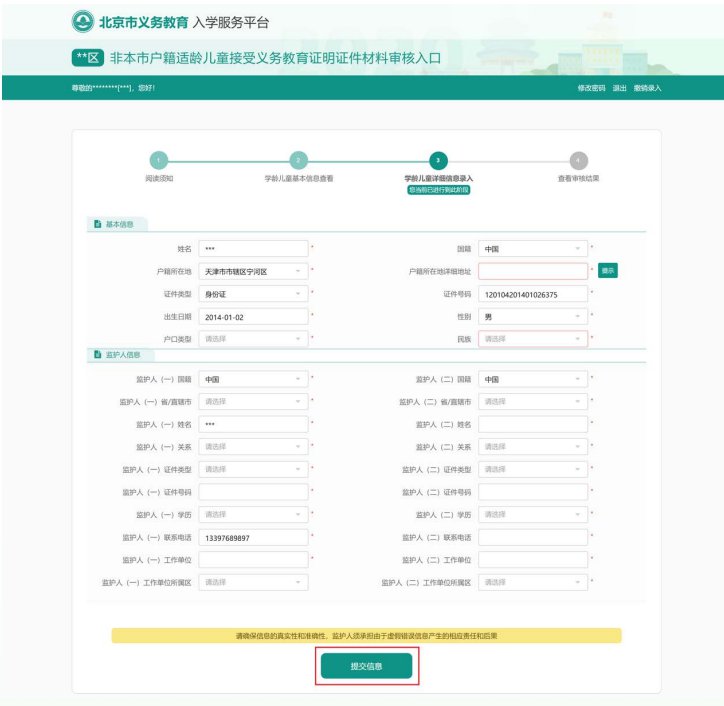Click the 姓名 input field

[x=253, y=249]
